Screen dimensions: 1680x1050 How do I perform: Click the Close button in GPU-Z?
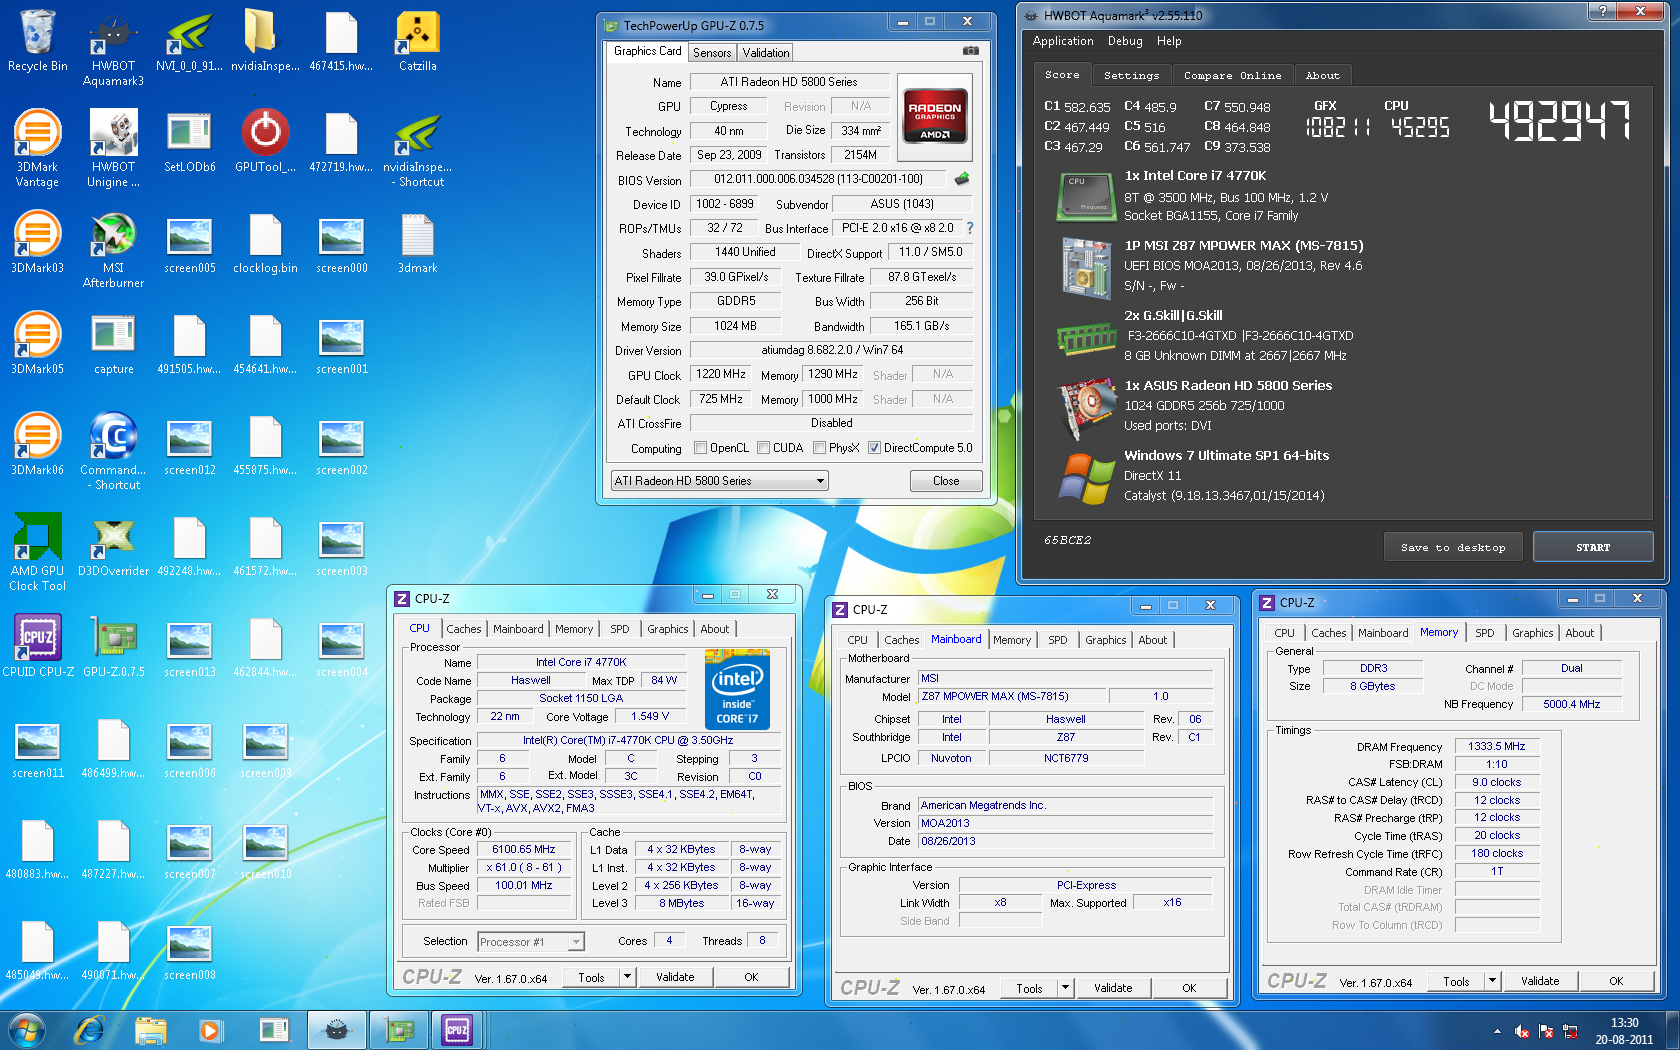pos(946,481)
